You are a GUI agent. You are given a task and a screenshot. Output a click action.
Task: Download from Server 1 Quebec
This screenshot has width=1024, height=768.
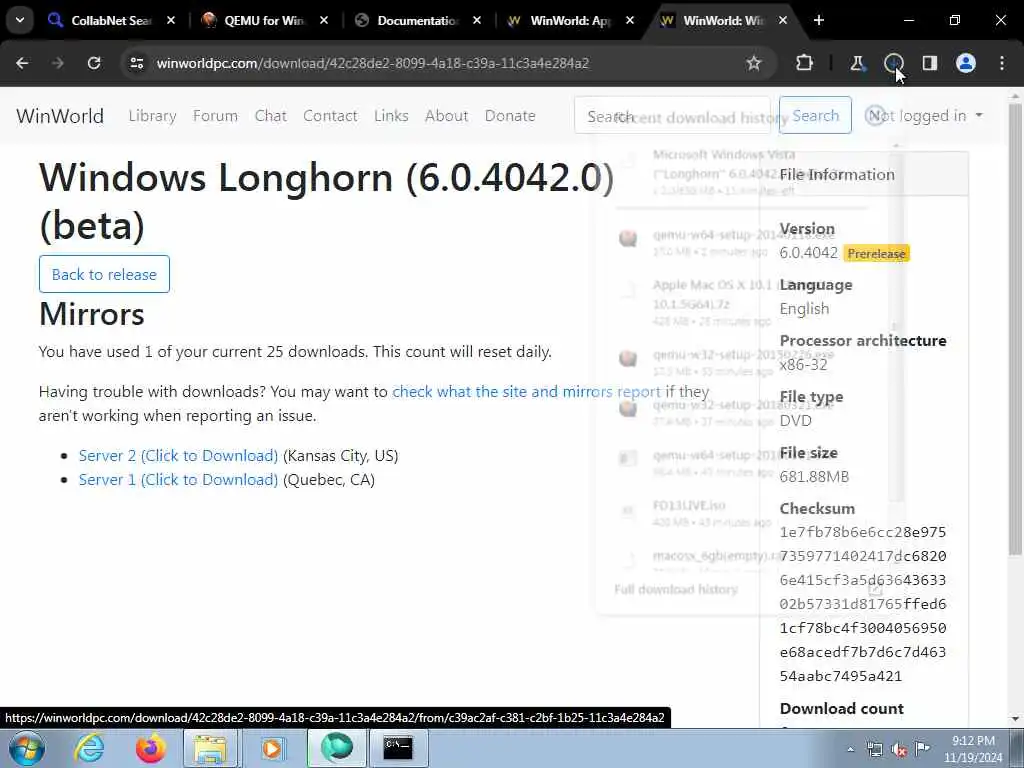click(x=178, y=480)
